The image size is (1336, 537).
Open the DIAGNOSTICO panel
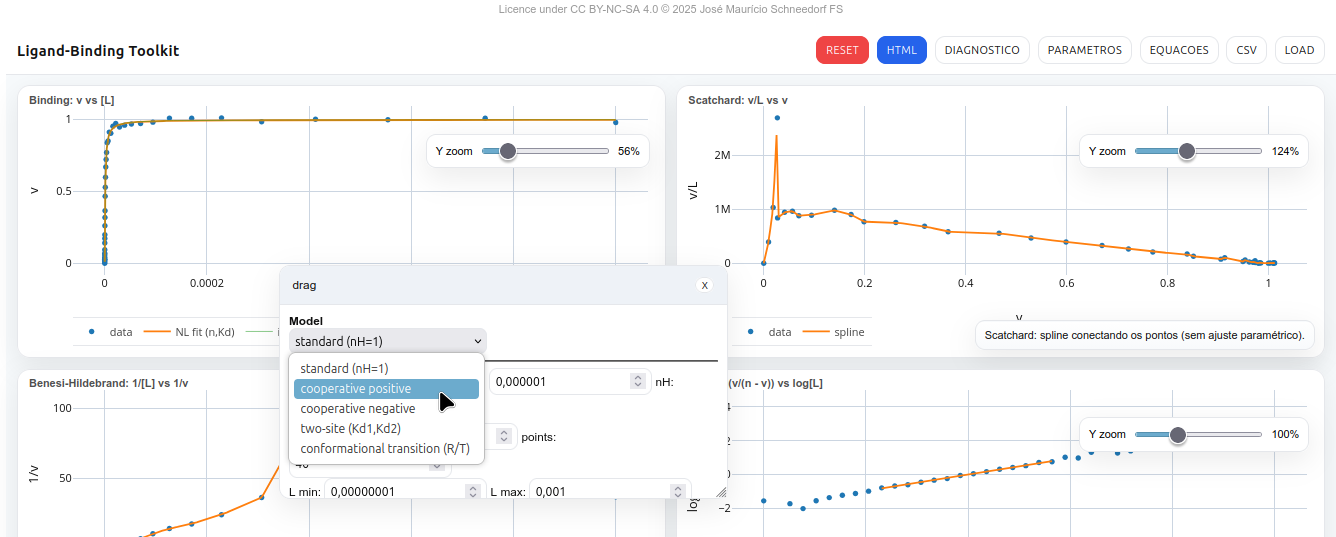click(x=981, y=50)
